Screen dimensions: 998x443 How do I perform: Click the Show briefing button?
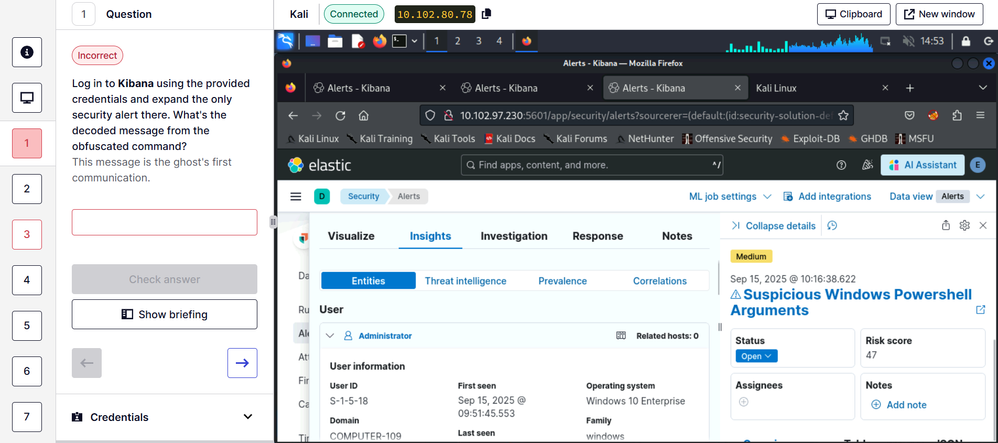click(x=164, y=314)
